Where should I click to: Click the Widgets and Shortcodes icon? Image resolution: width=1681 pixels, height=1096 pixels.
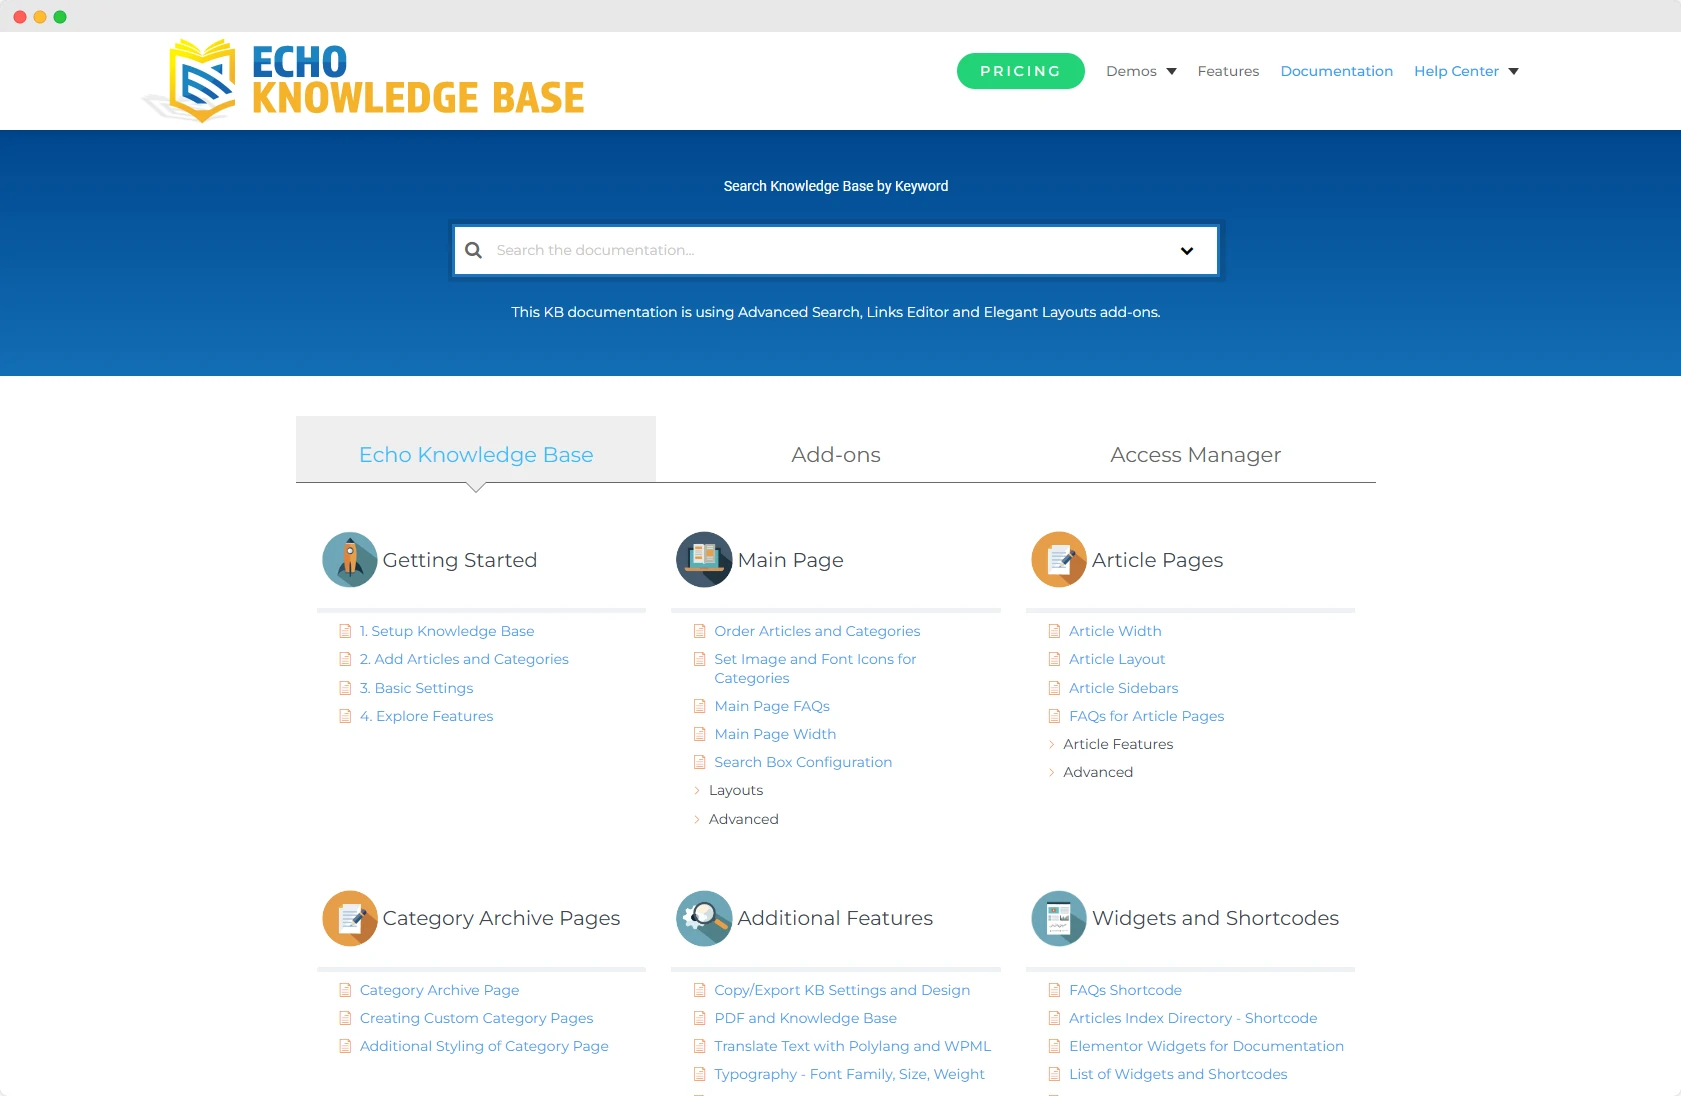point(1059,917)
